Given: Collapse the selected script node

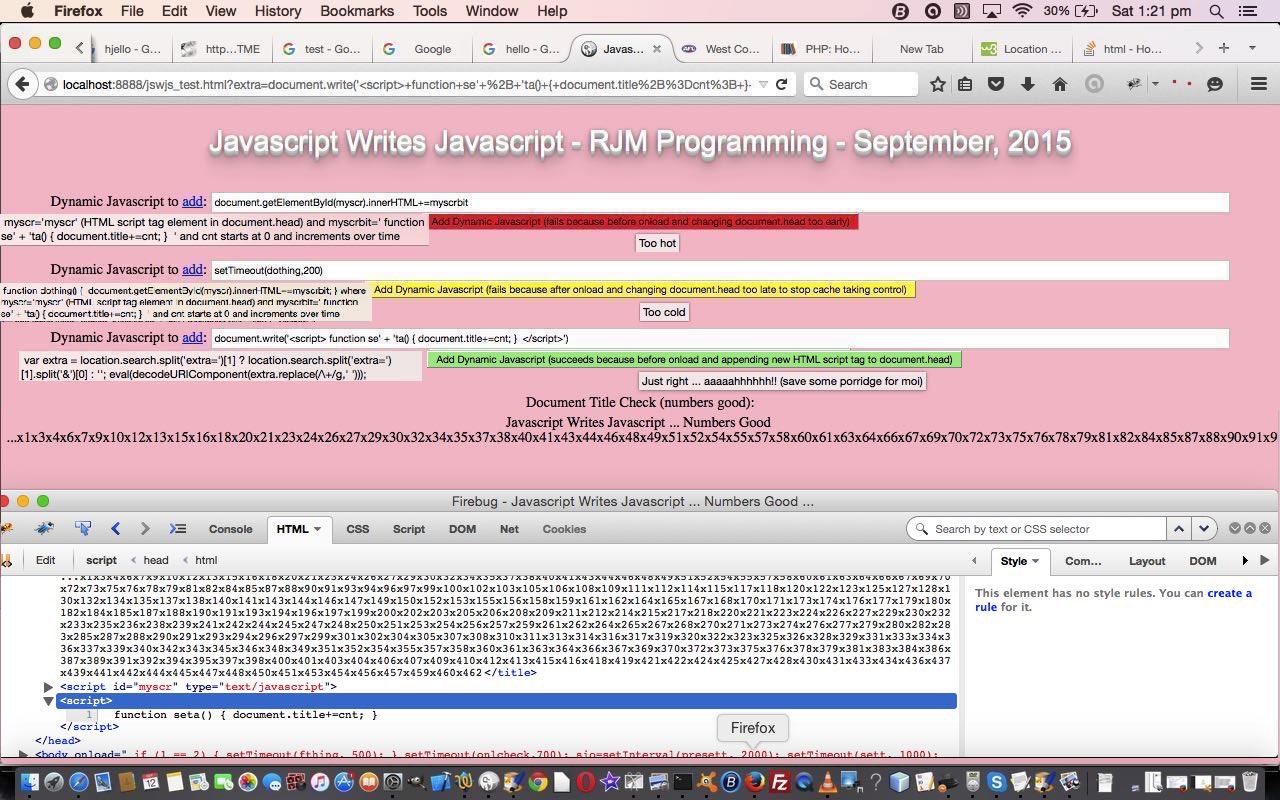Looking at the screenshot, I should pos(48,701).
